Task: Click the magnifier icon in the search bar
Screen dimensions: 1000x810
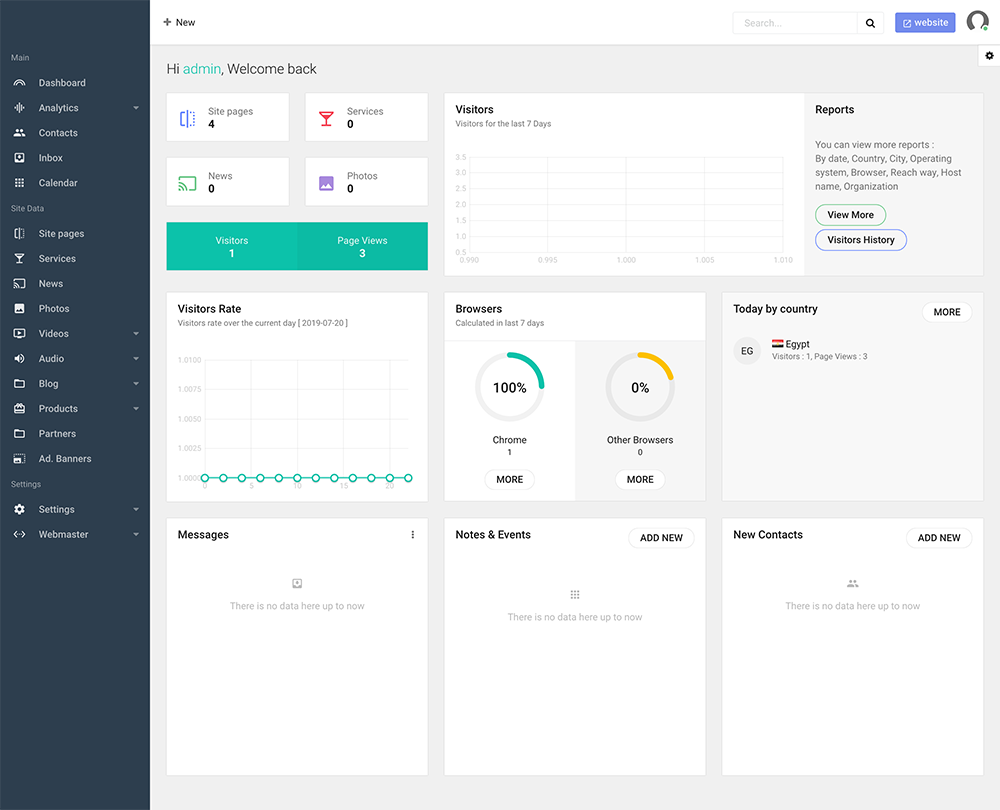Action: point(869,22)
